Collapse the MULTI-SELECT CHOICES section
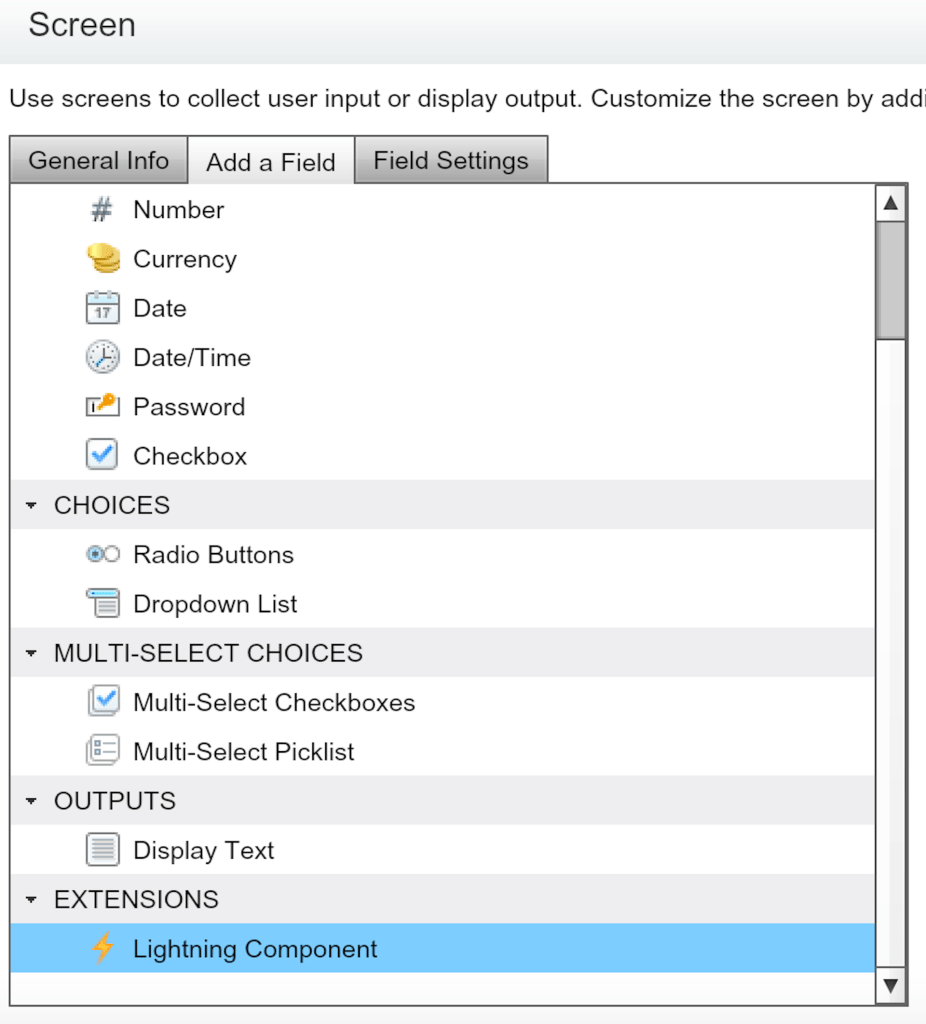The image size is (926, 1024). 32,654
